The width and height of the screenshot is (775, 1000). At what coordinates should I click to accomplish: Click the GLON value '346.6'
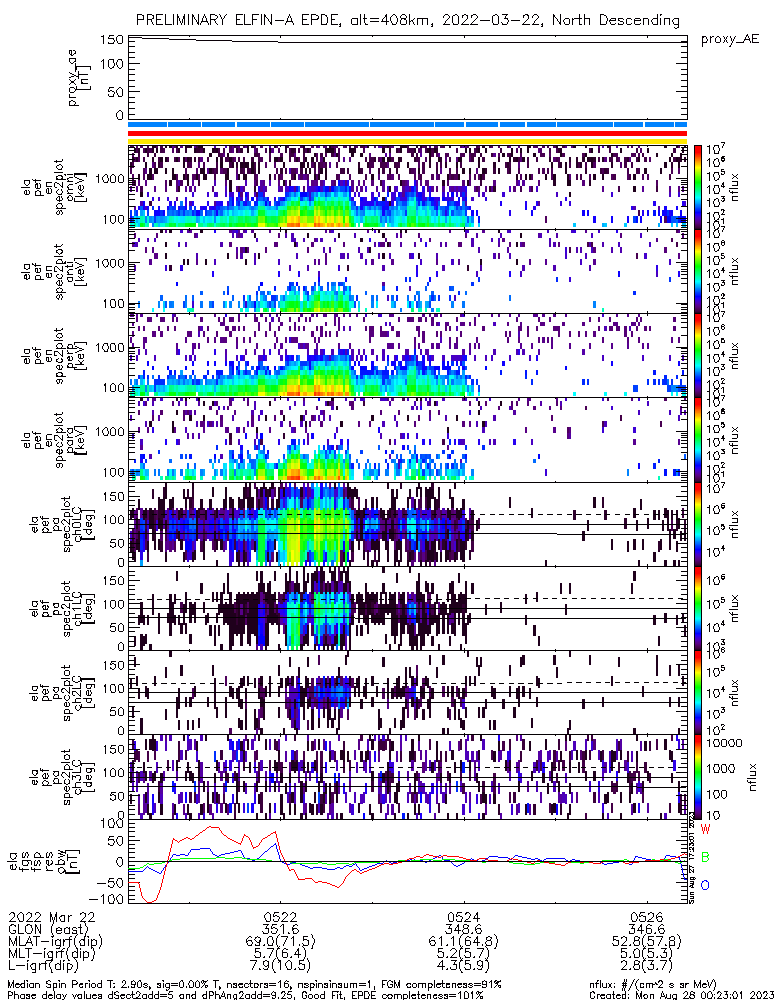coord(646,929)
